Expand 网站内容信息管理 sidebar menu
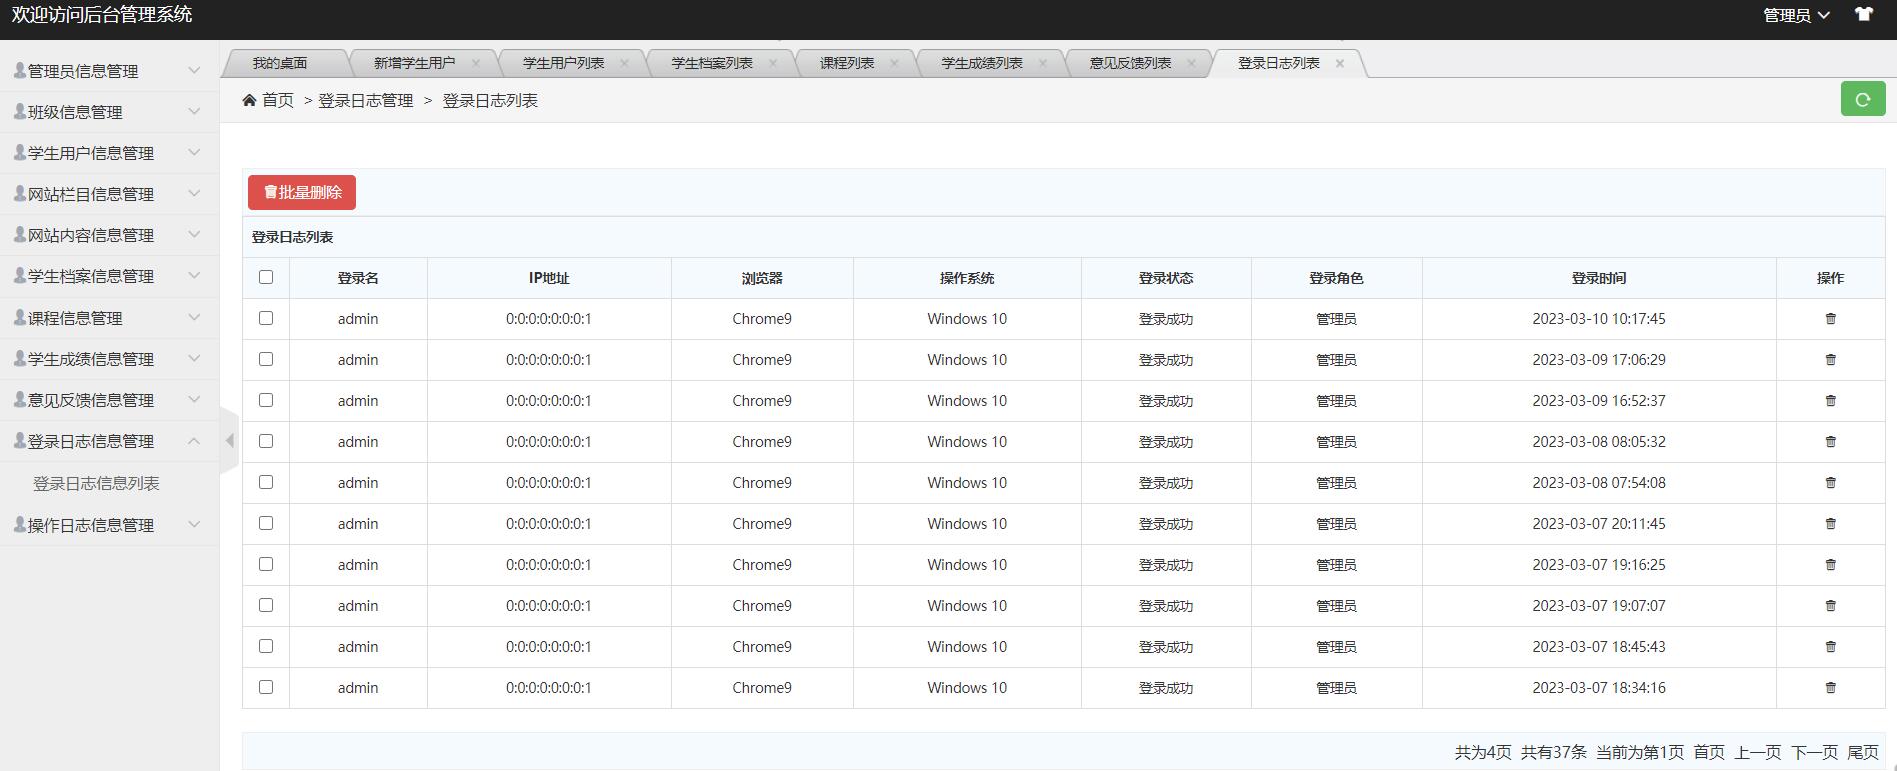Image resolution: width=1897 pixels, height=771 pixels. (109, 235)
